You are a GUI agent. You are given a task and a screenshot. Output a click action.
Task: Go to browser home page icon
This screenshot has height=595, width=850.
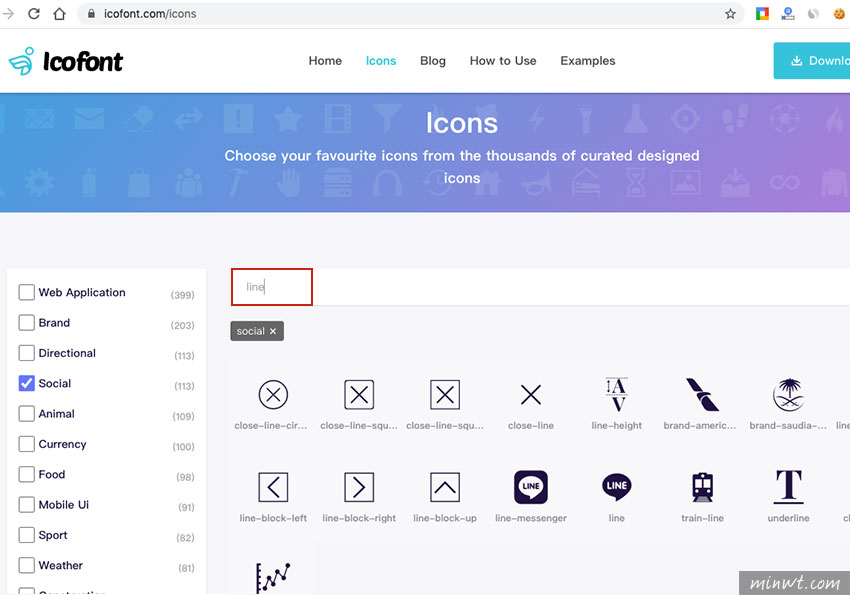pos(60,14)
